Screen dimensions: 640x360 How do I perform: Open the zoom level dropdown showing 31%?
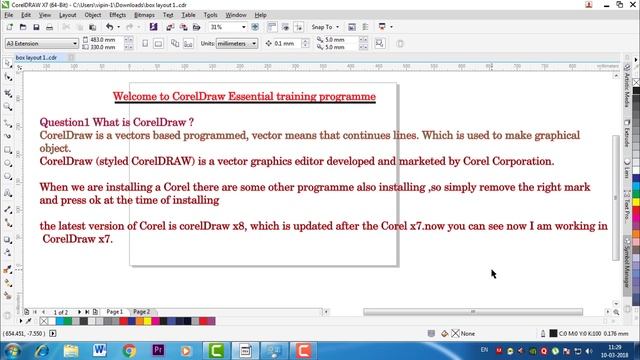click(244, 27)
